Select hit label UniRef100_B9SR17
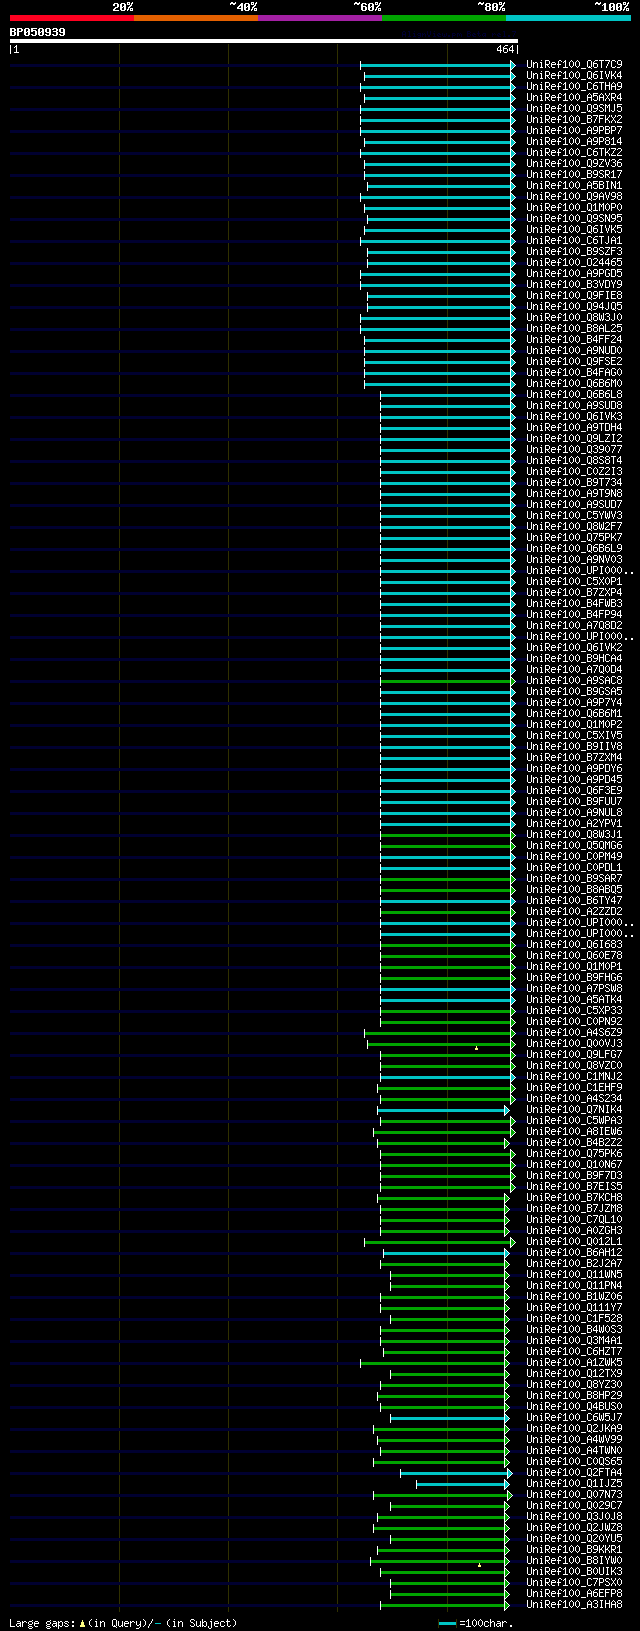This screenshot has height=1631, width=640. pos(574,174)
